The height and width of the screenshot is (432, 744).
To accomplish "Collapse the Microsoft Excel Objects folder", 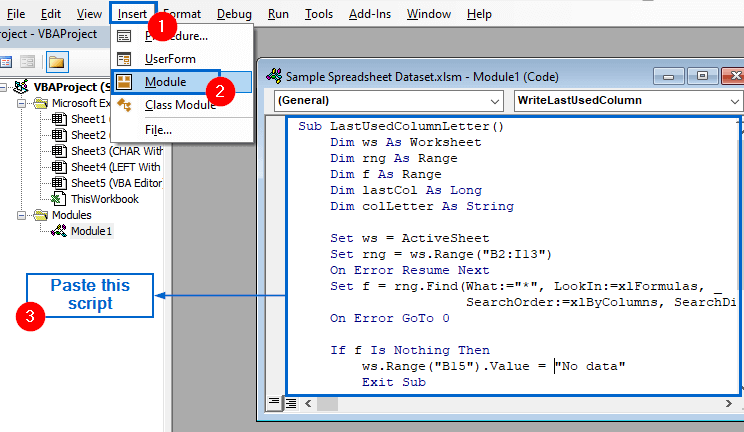I will 21,103.
